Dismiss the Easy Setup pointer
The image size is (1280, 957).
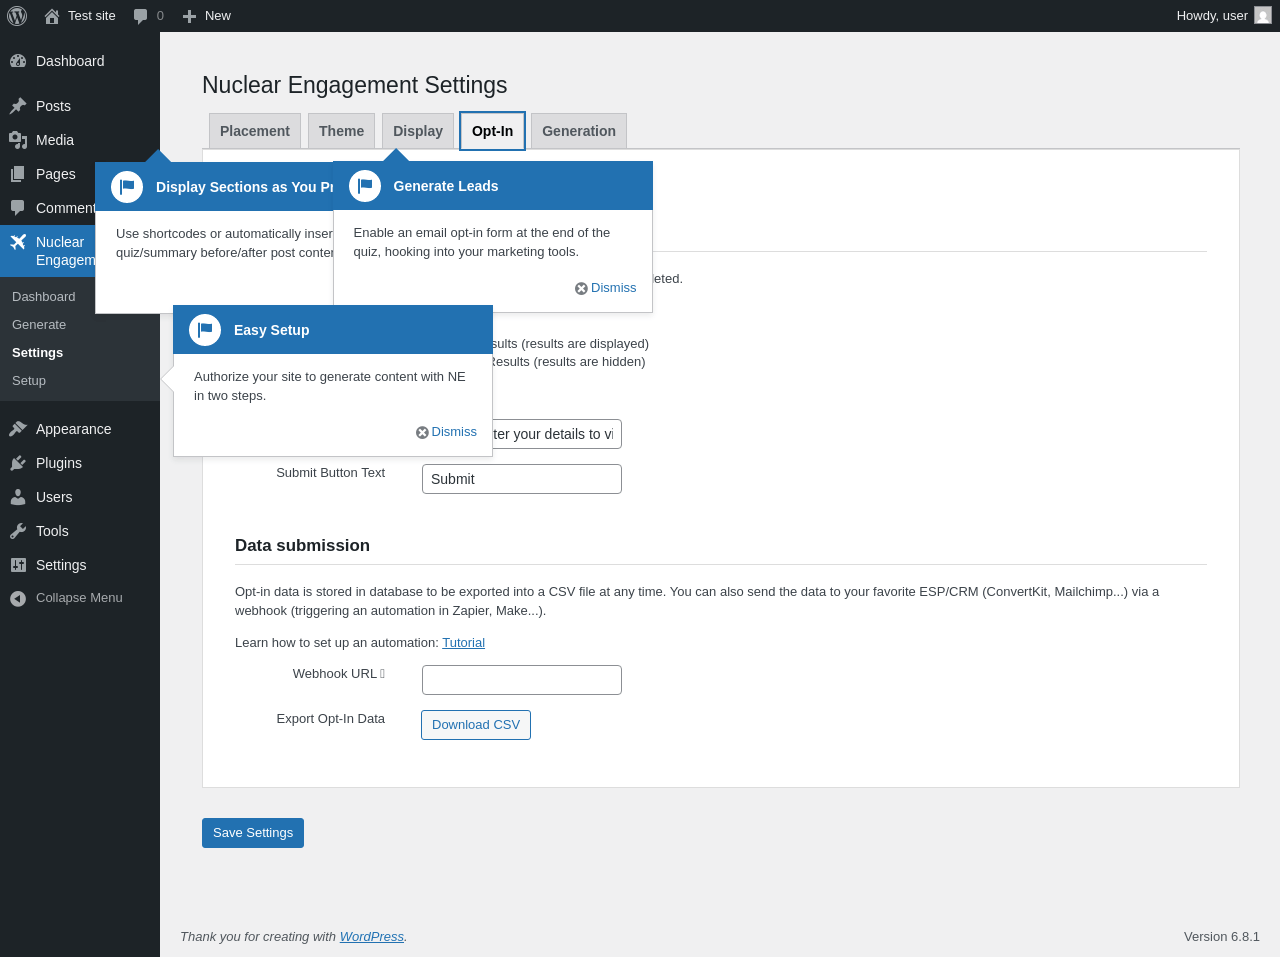pyautogui.click(x=447, y=432)
